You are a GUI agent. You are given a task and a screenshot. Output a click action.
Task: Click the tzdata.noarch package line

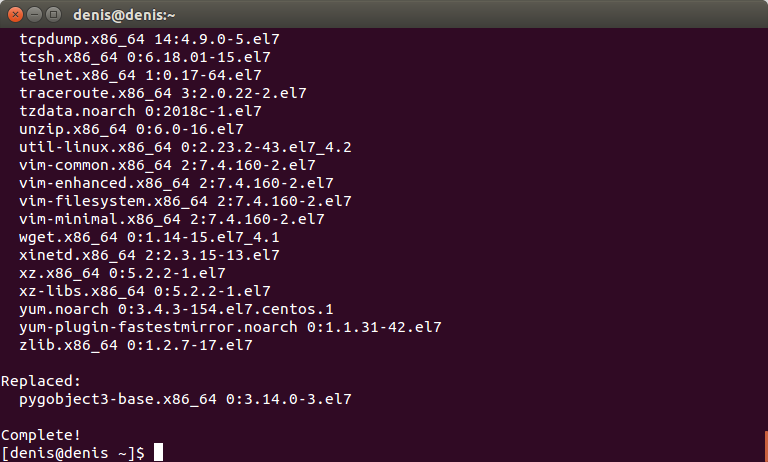point(140,111)
